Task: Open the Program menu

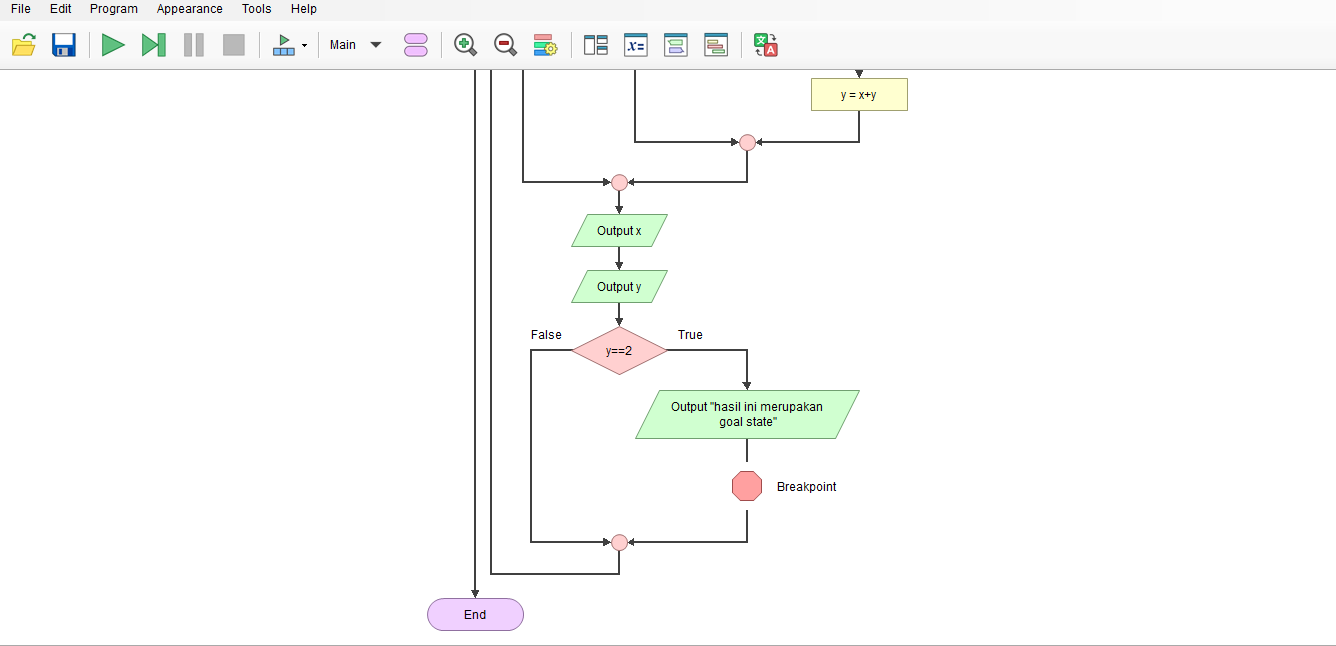Action: 114,9
